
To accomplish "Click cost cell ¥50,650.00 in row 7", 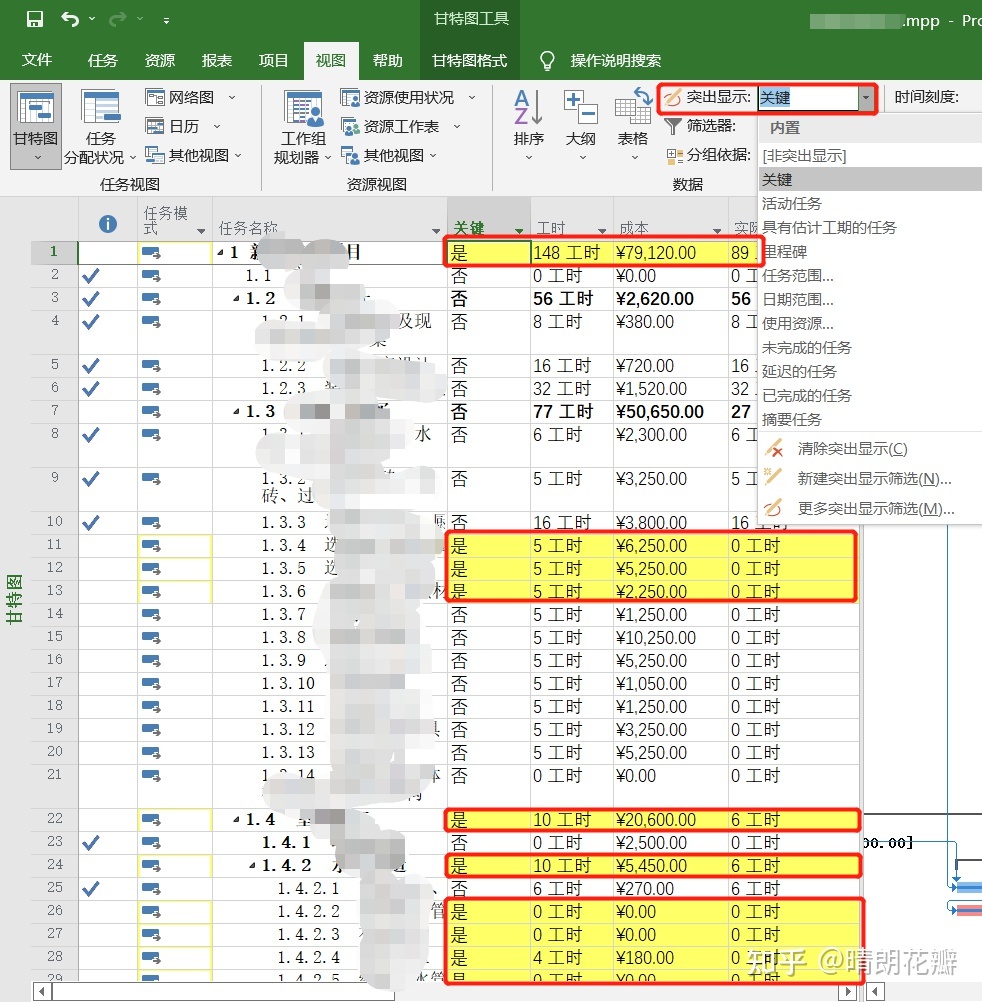I will point(671,412).
